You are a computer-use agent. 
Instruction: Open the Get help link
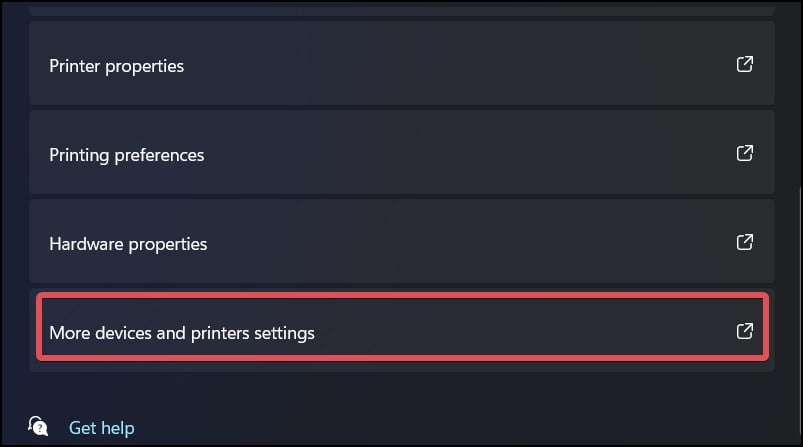101,428
